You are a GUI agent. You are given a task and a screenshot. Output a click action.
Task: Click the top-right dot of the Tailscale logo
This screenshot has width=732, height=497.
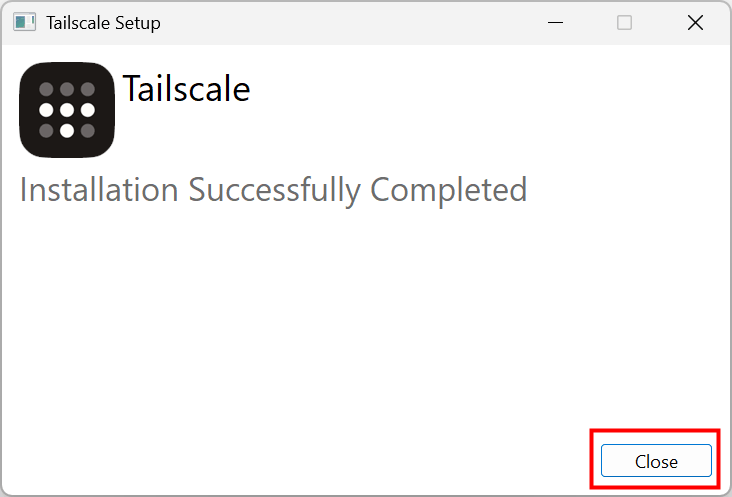point(88,89)
